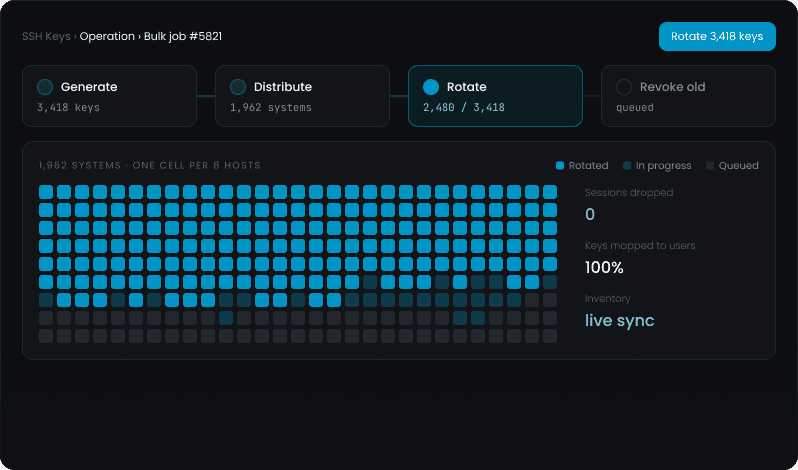
Task: Click the Rotated legend label
Action: tap(588, 166)
